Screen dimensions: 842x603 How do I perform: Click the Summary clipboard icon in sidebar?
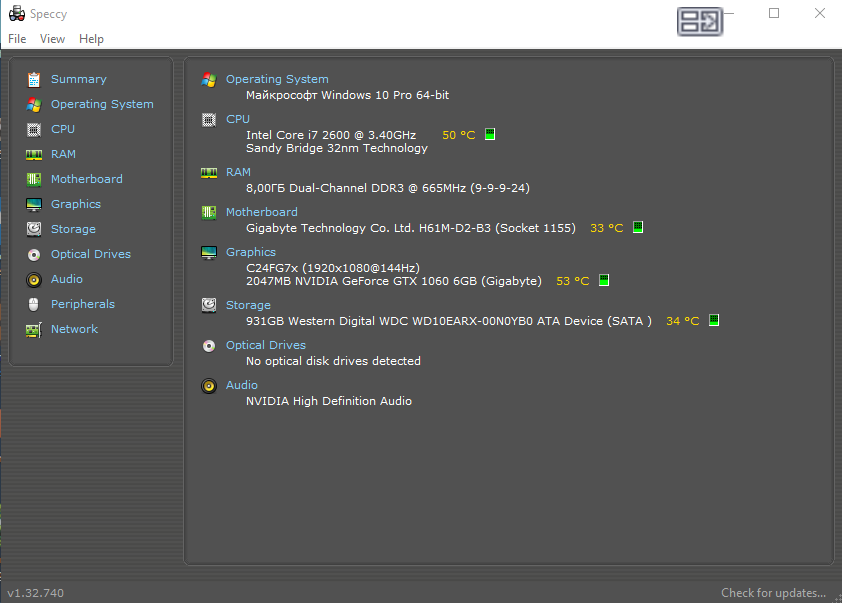click(x=34, y=79)
